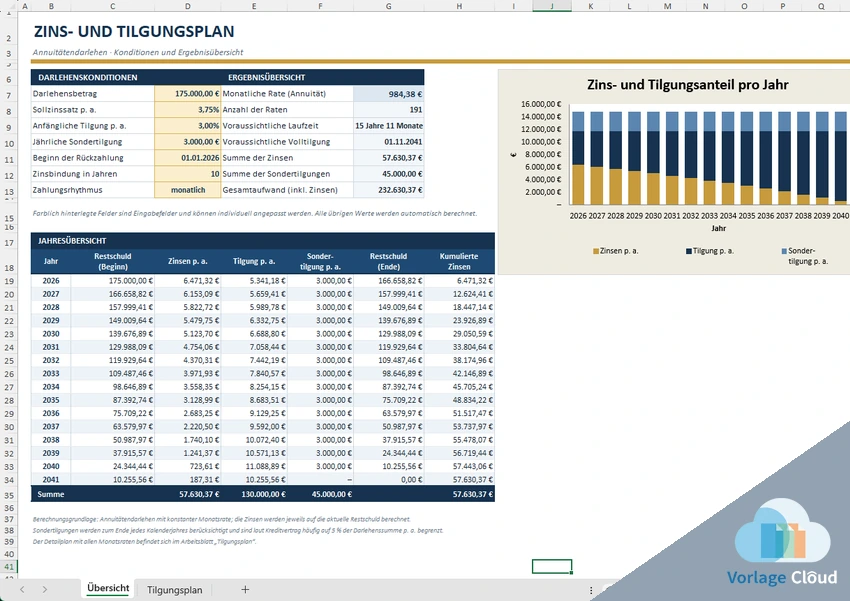The height and width of the screenshot is (601, 850).
Task: Select the Übersicht sheet tab
Action: coord(108,589)
